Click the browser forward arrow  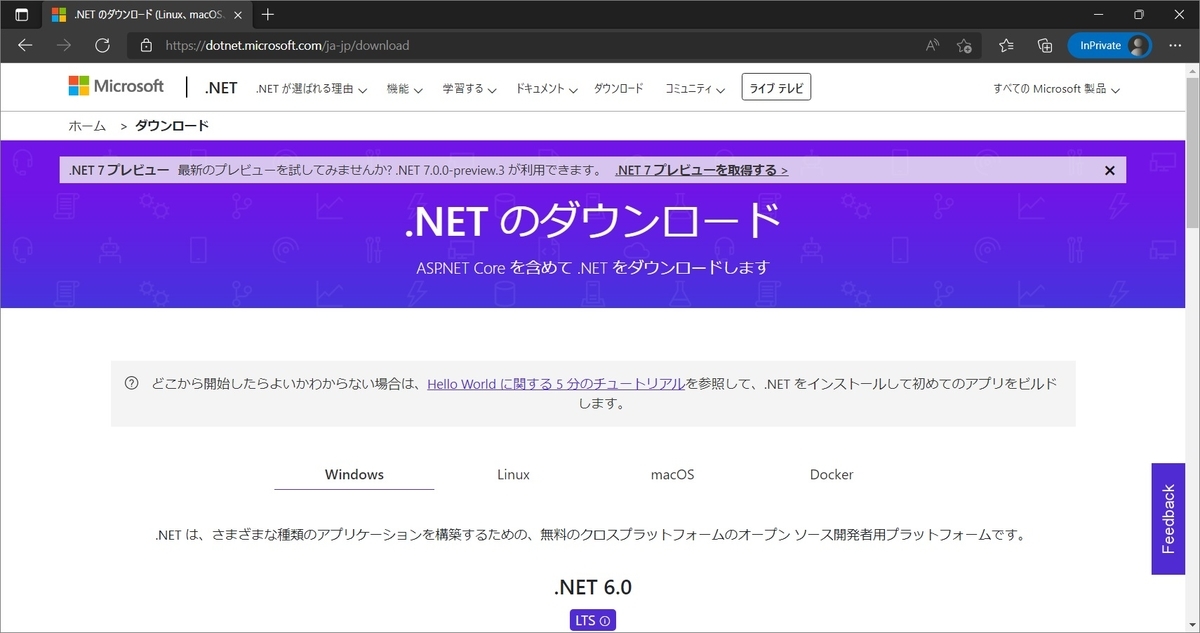click(x=64, y=45)
